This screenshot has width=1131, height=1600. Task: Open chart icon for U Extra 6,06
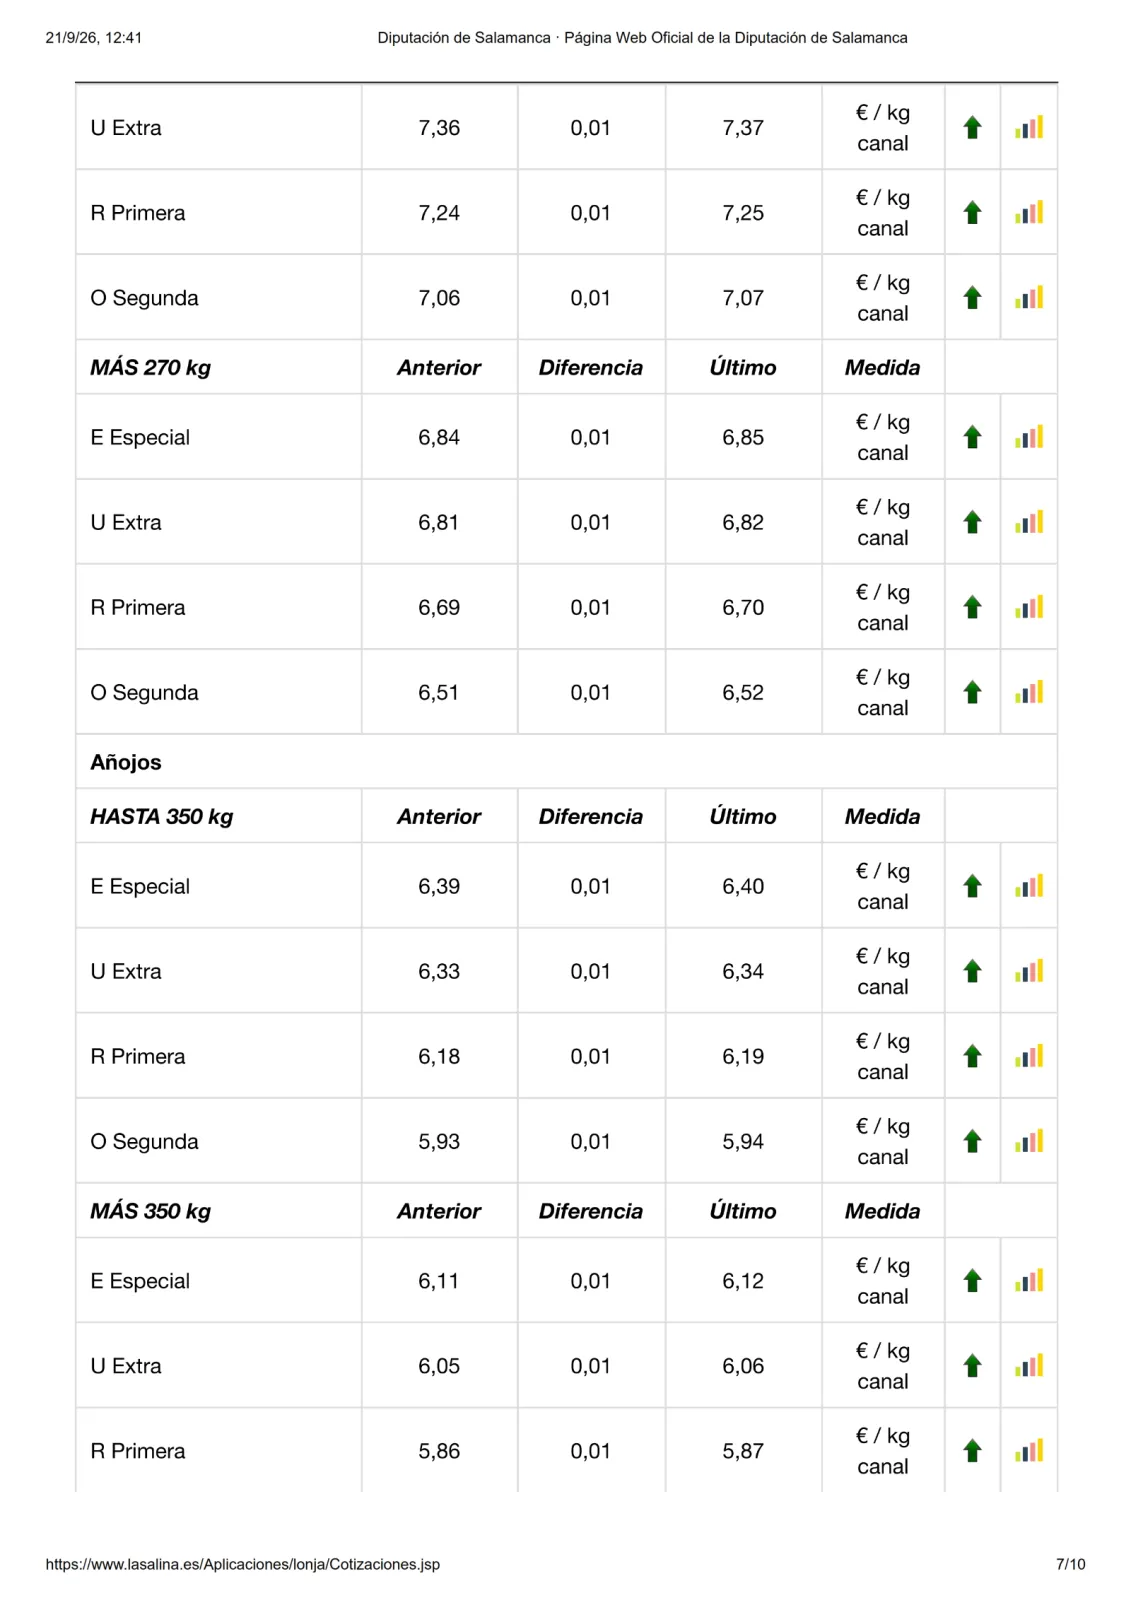(1029, 1366)
